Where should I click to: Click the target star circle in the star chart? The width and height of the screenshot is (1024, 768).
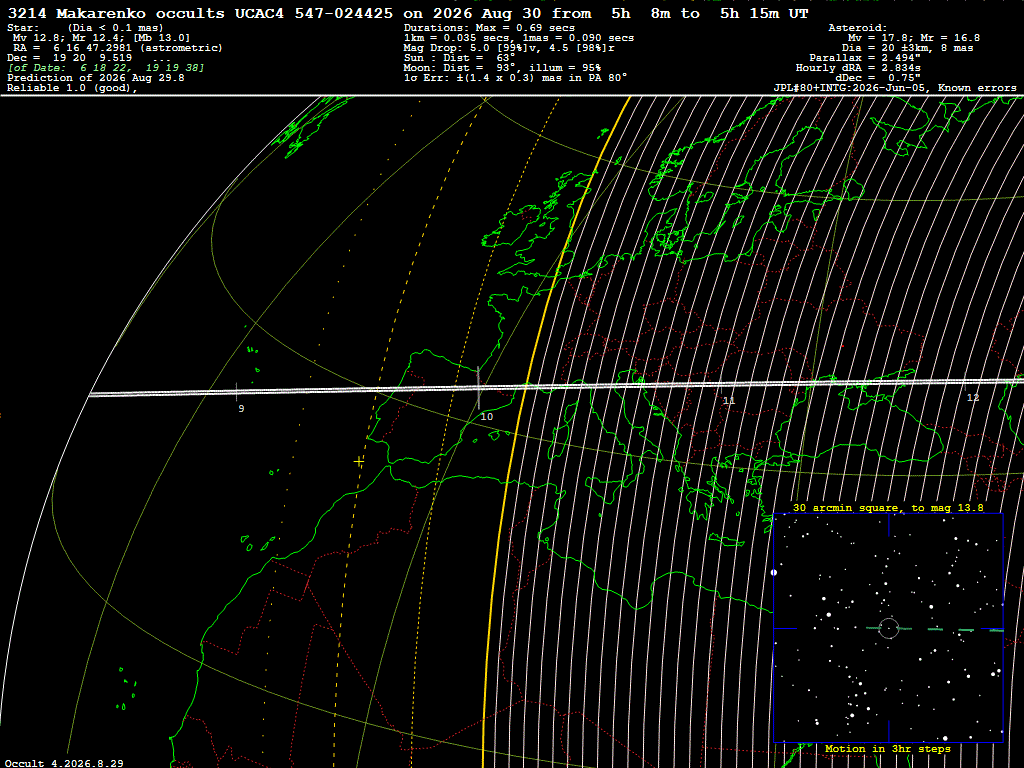[889, 628]
